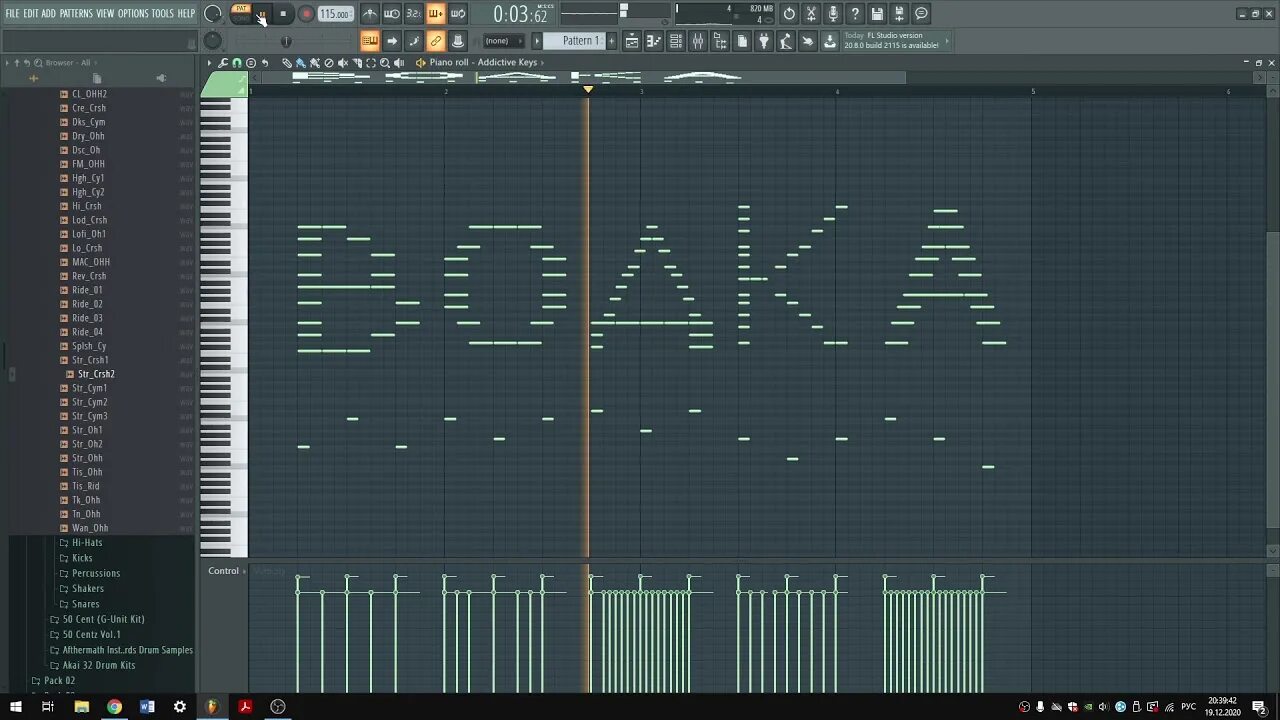This screenshot has width=1280, height=720.
Task: Click the undo history circular arrow icon
Action: click(x=789, y=13)
